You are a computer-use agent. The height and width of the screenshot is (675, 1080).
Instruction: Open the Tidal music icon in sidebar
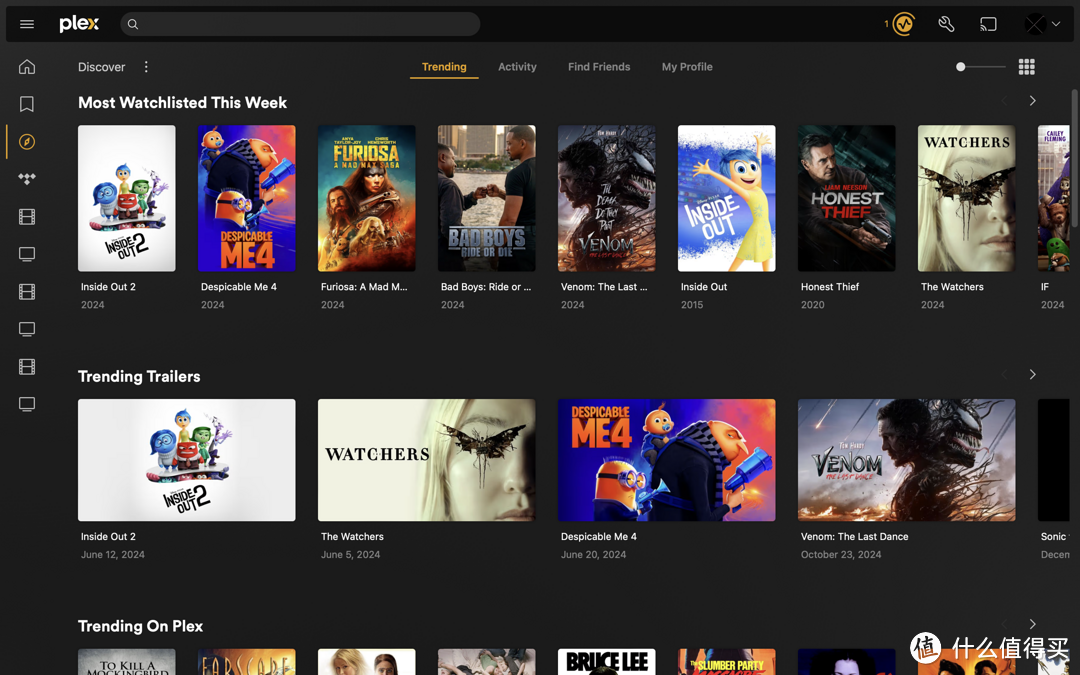tap(26, 179)
